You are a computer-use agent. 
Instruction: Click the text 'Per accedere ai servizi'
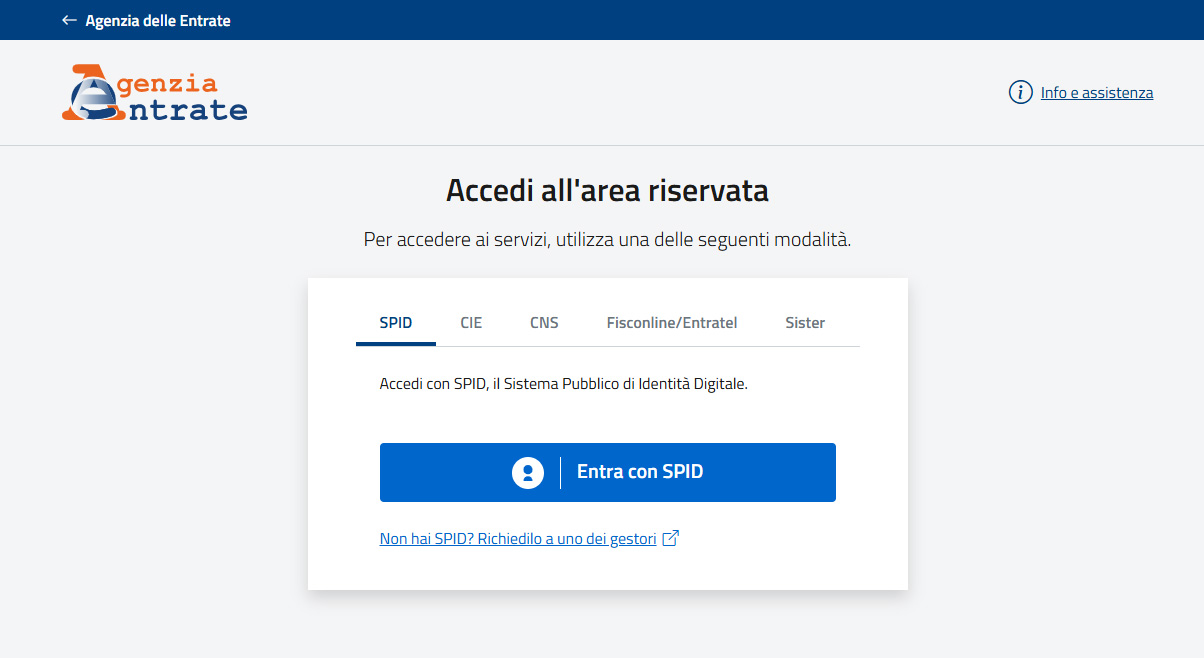[454, 240]
